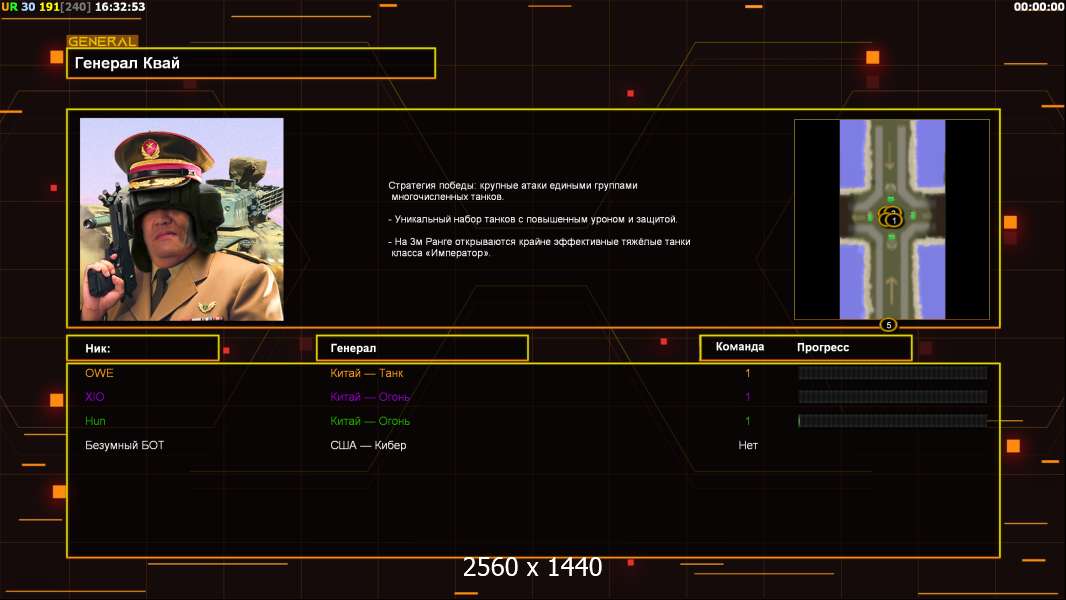Click the Ник: column header
The height and width of the screenshot is (600, 1066).
(142, 348)
